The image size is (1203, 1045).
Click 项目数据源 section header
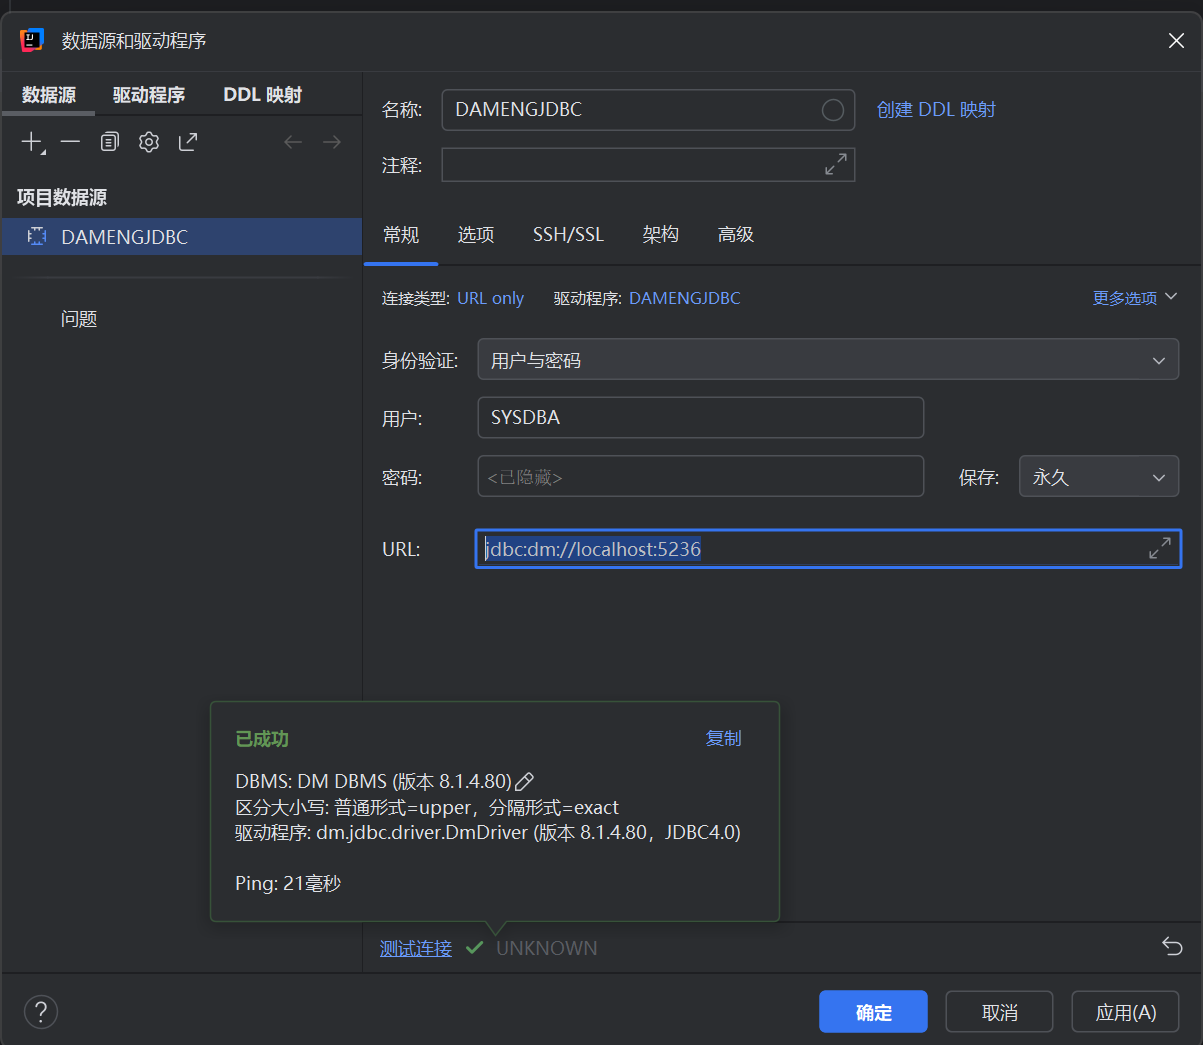coord(62,197)
